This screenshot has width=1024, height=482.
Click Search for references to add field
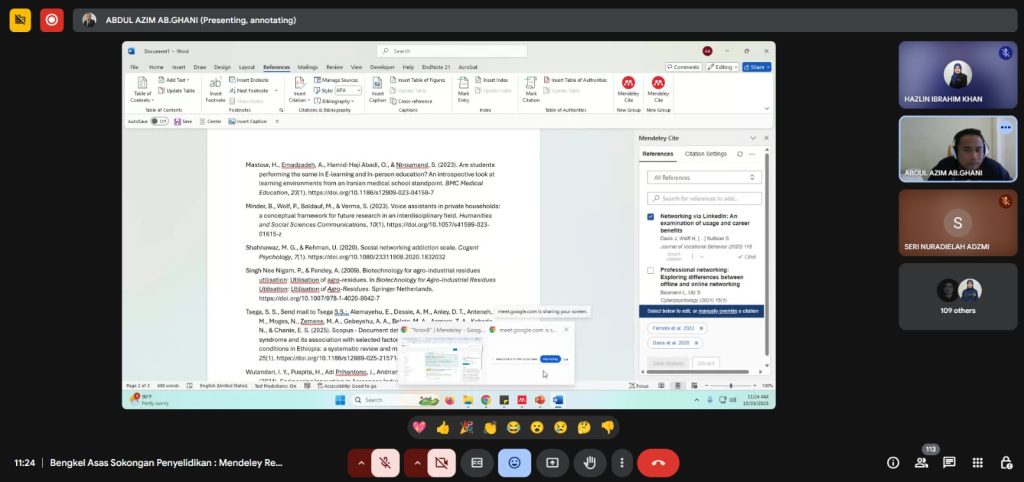tap(704, 198)
